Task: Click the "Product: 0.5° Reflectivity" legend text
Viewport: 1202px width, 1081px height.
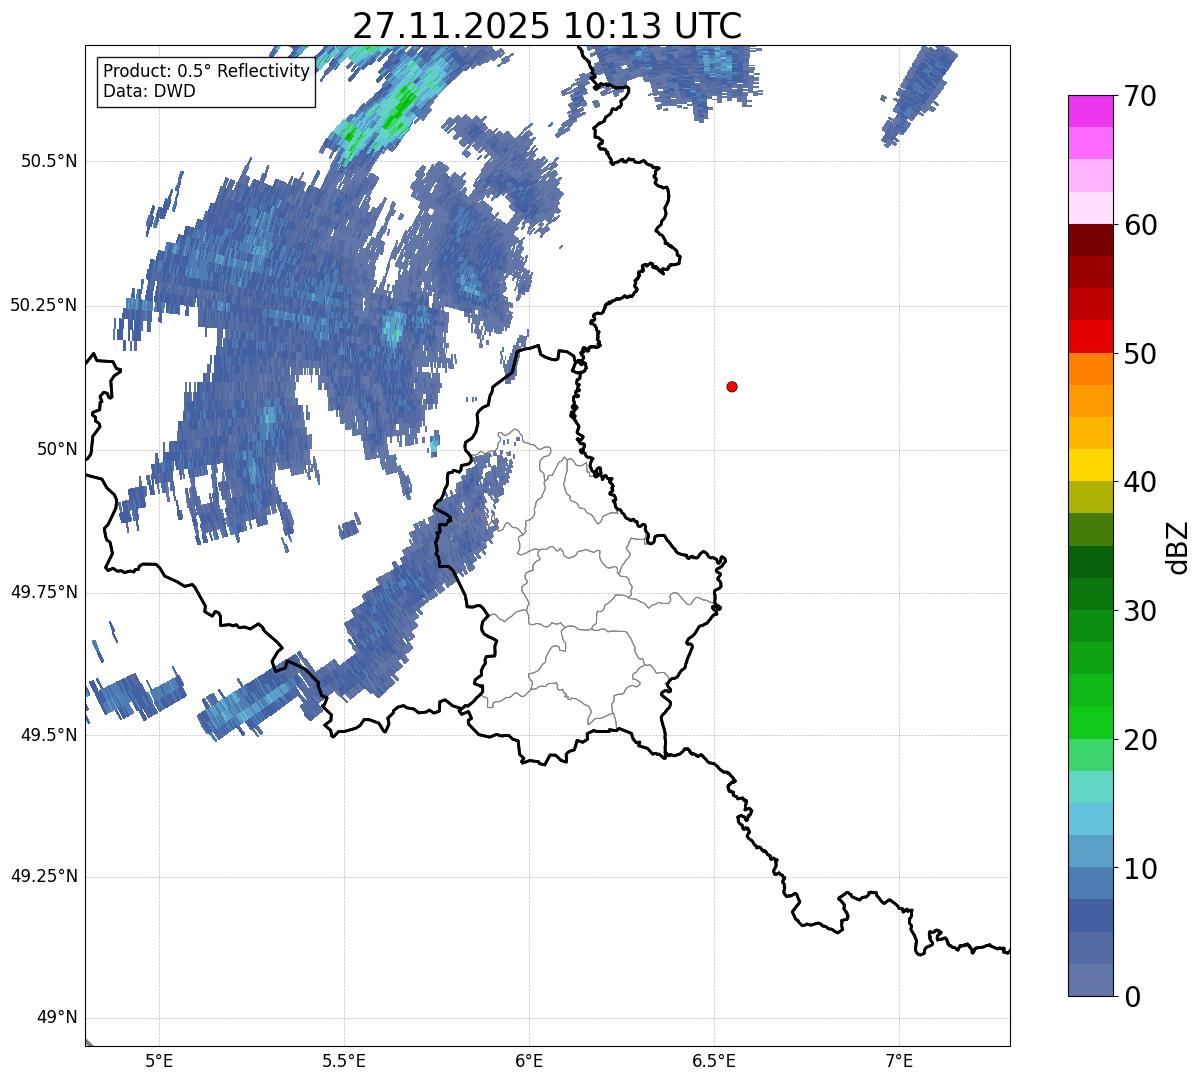Action: (206, 72)
